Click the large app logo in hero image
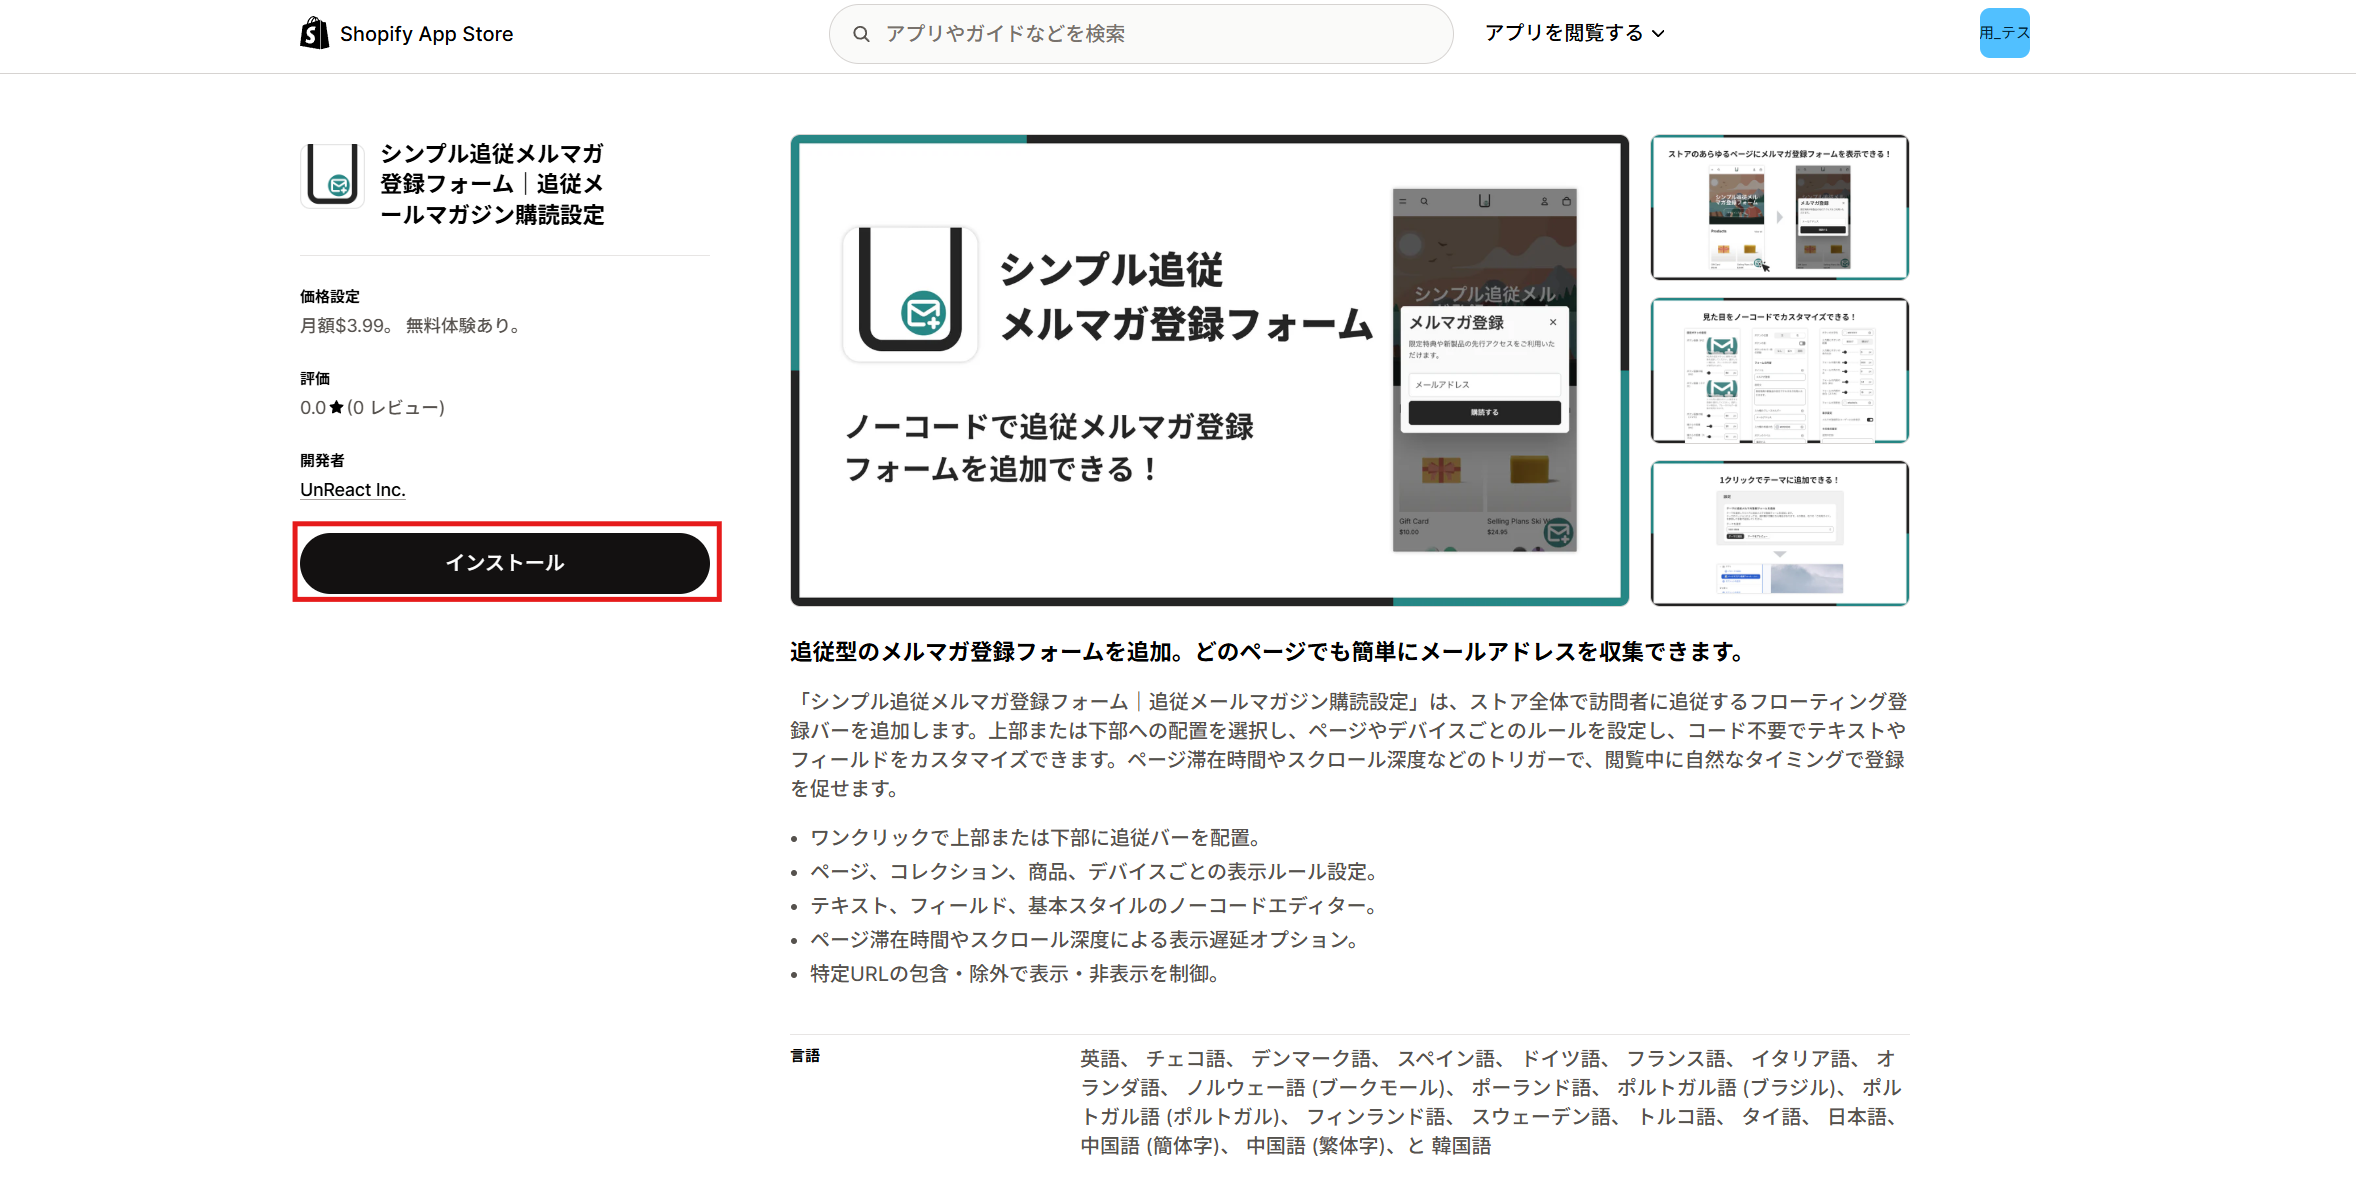 [x=910, y=293]
